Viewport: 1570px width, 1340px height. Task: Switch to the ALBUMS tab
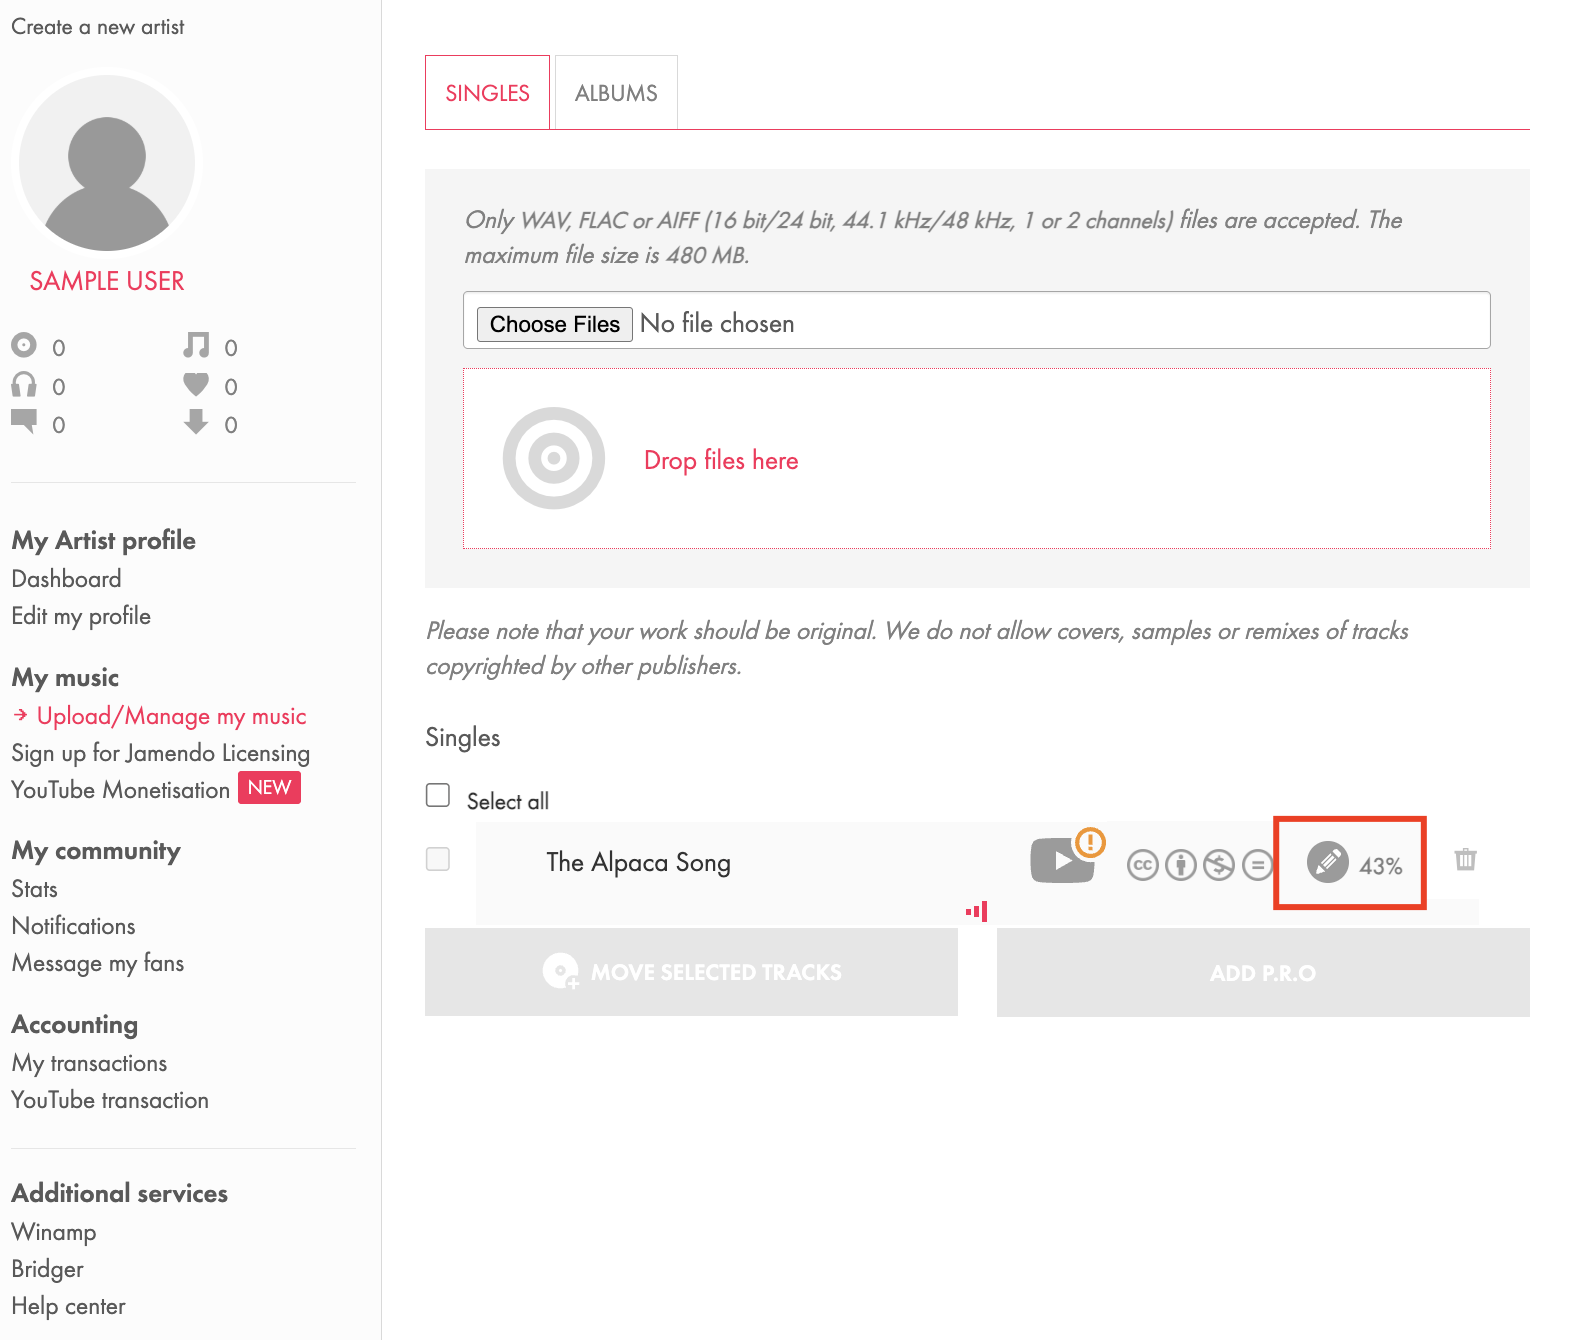coord(616,92)
